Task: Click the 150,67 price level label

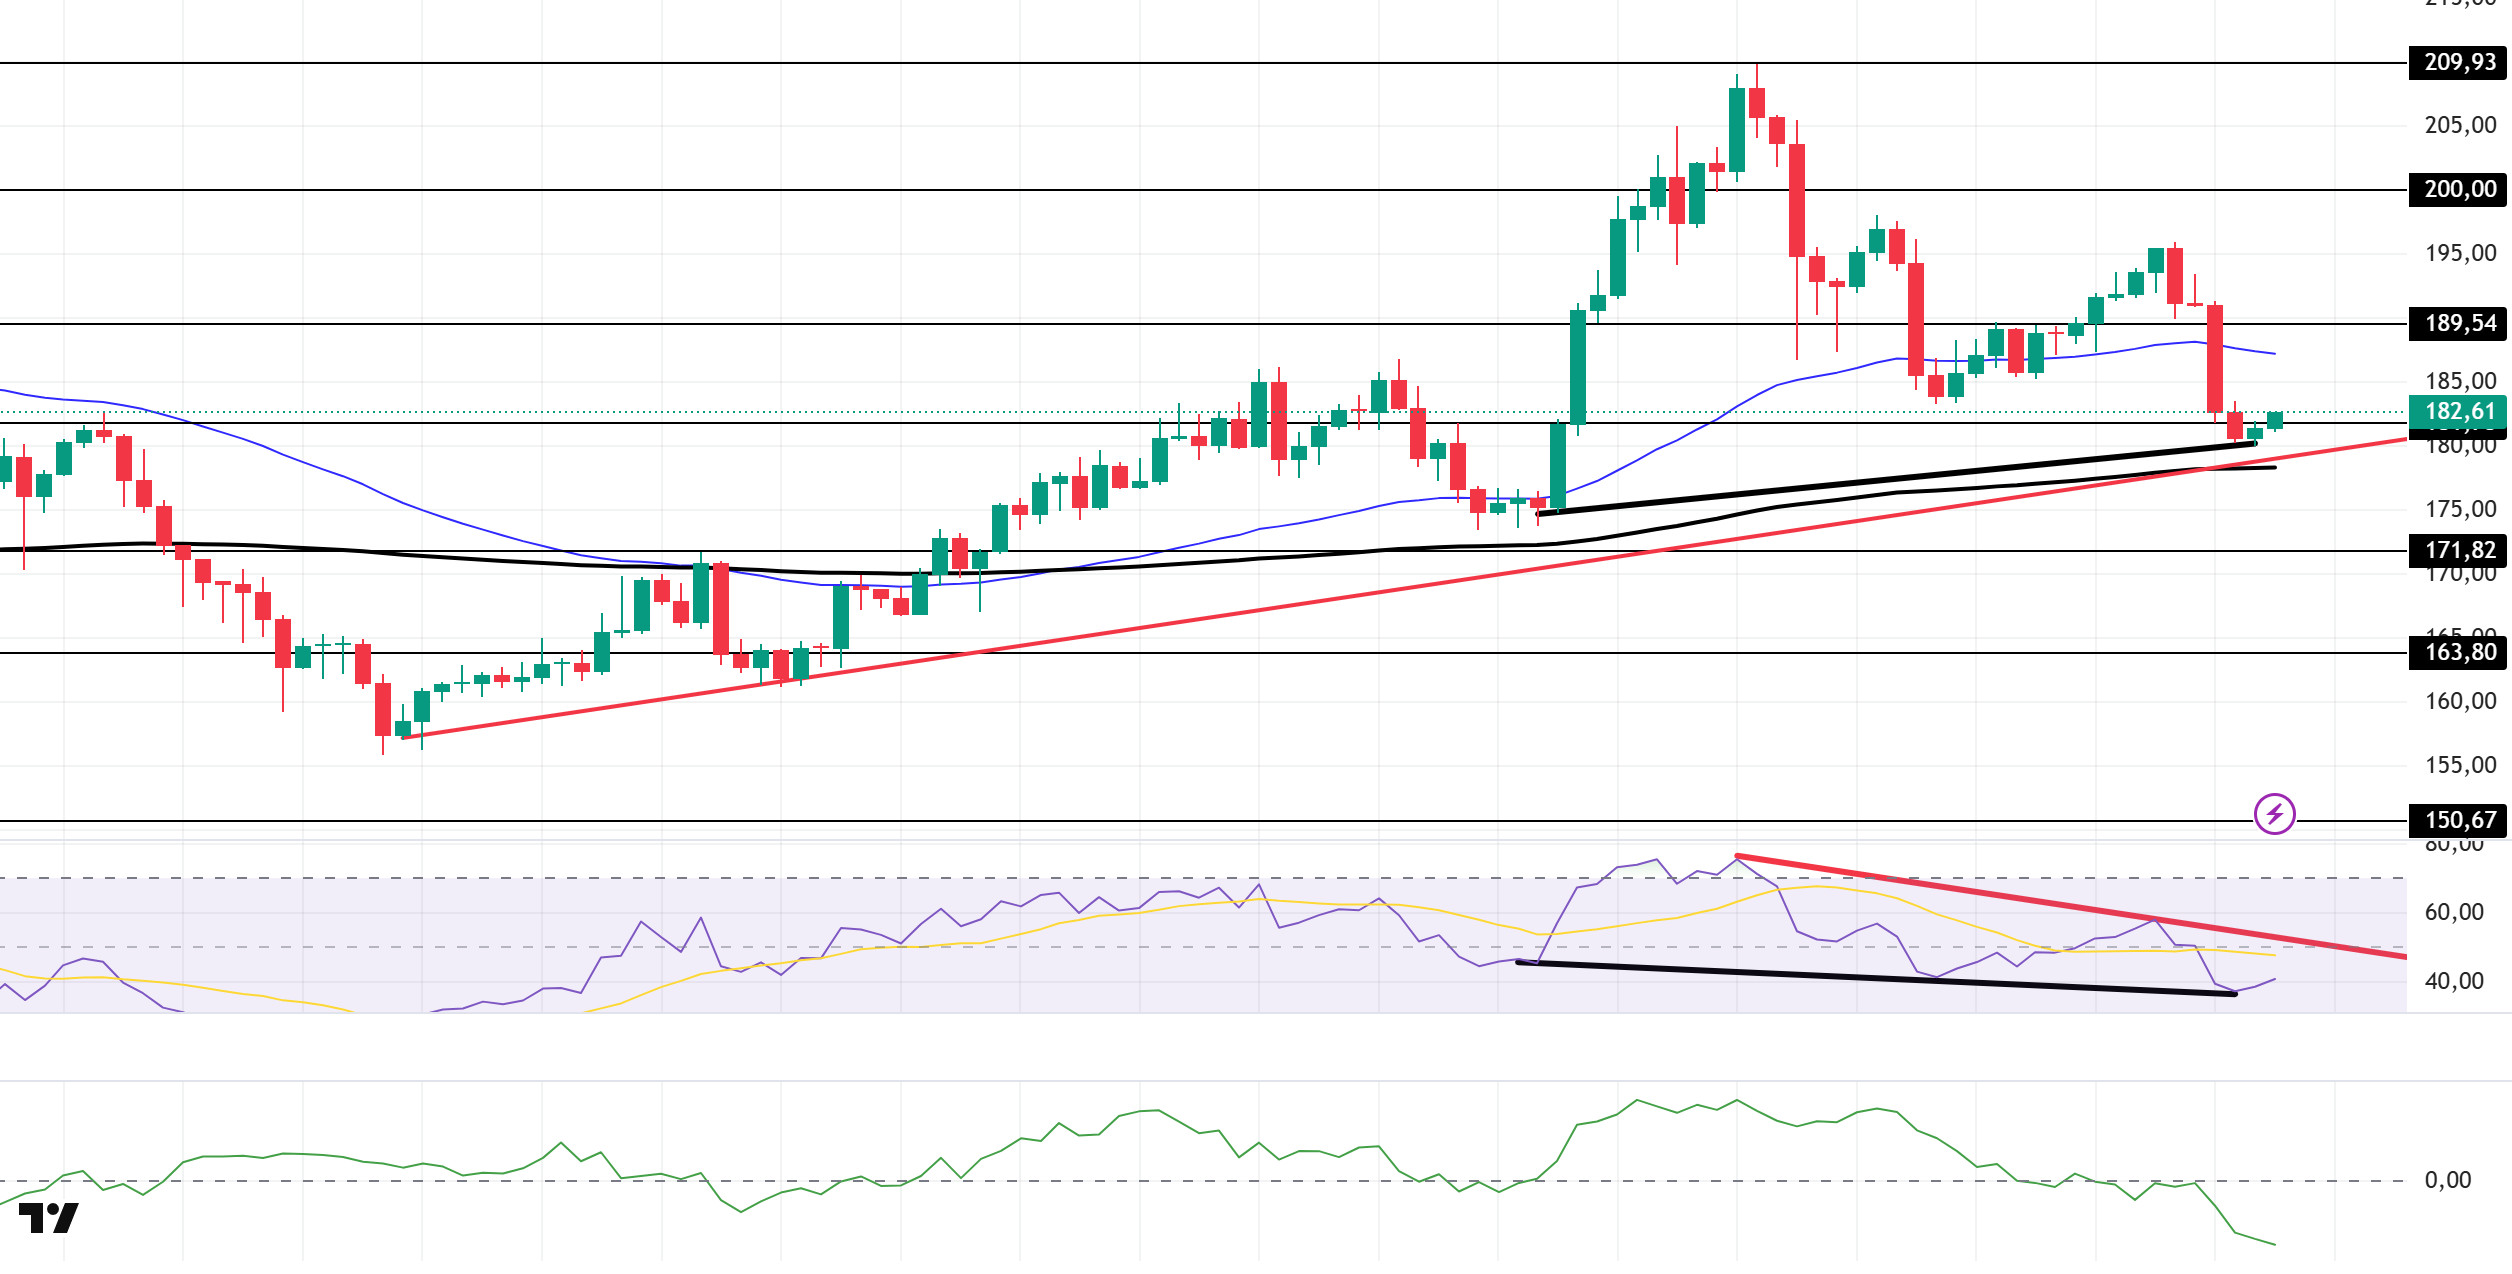Action: click(2459, 820)
